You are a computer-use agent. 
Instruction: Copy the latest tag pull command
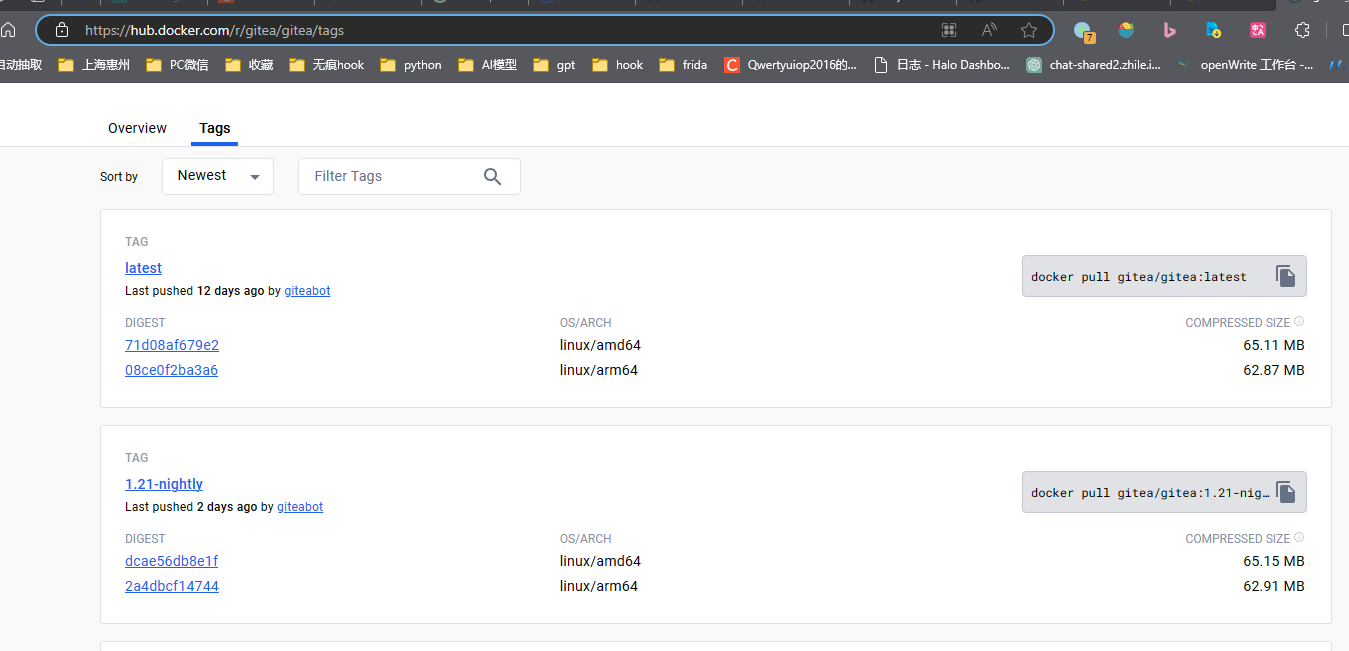(x=1286, y=276)
